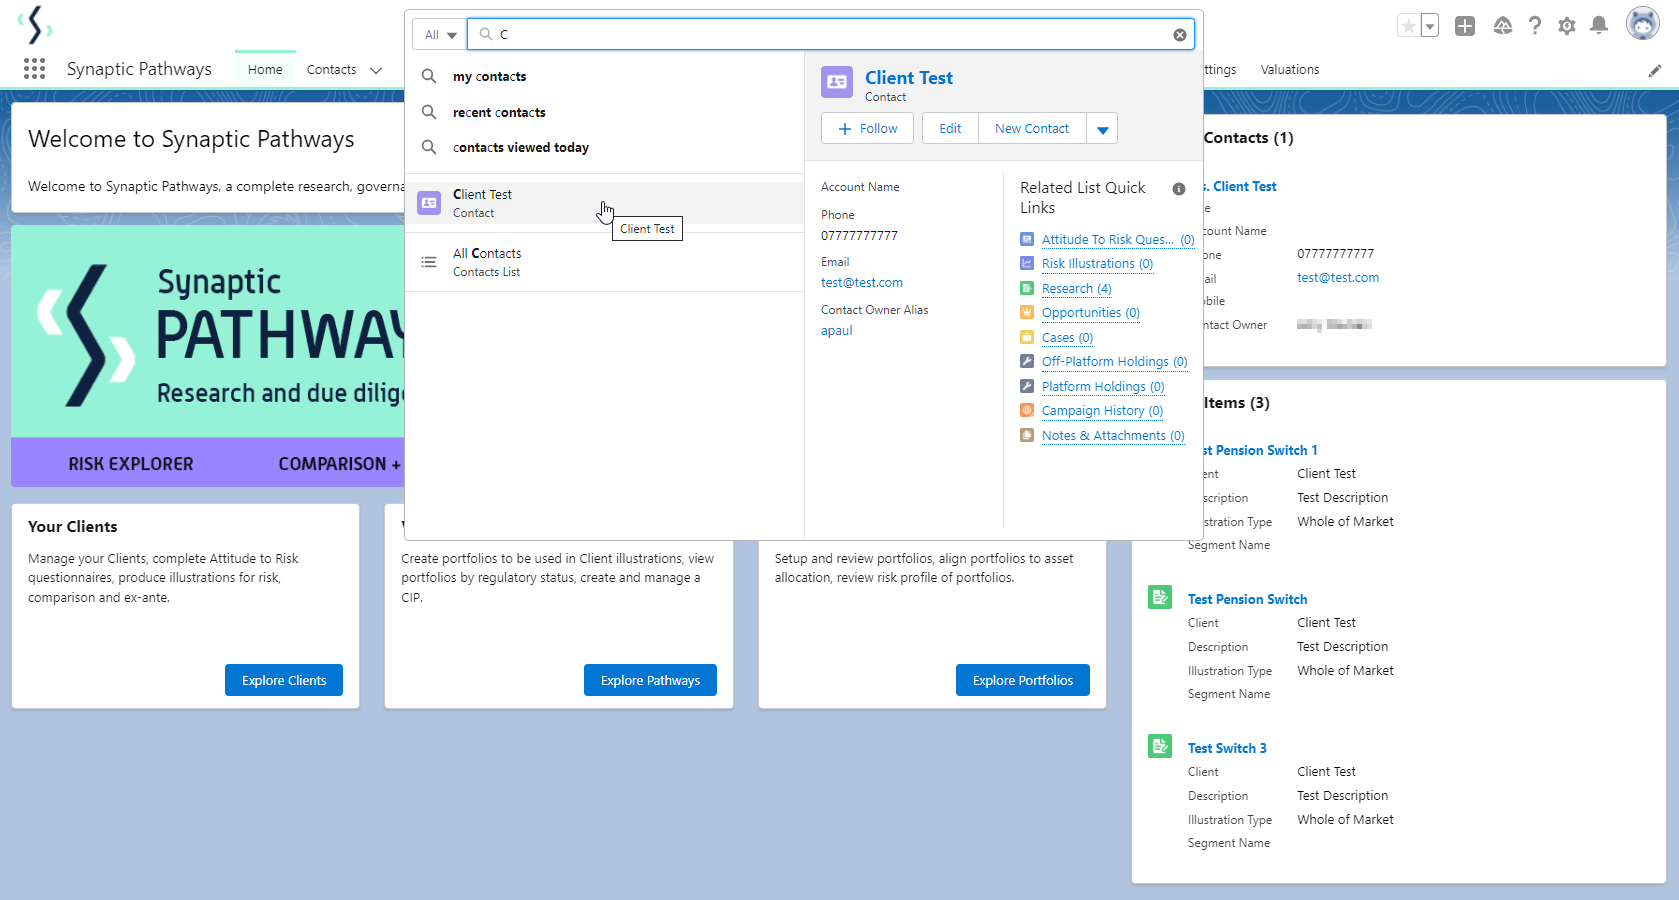Click the New Contact button
Viewport: 1679px width, 900px height.
click(x=1032, y=128)
